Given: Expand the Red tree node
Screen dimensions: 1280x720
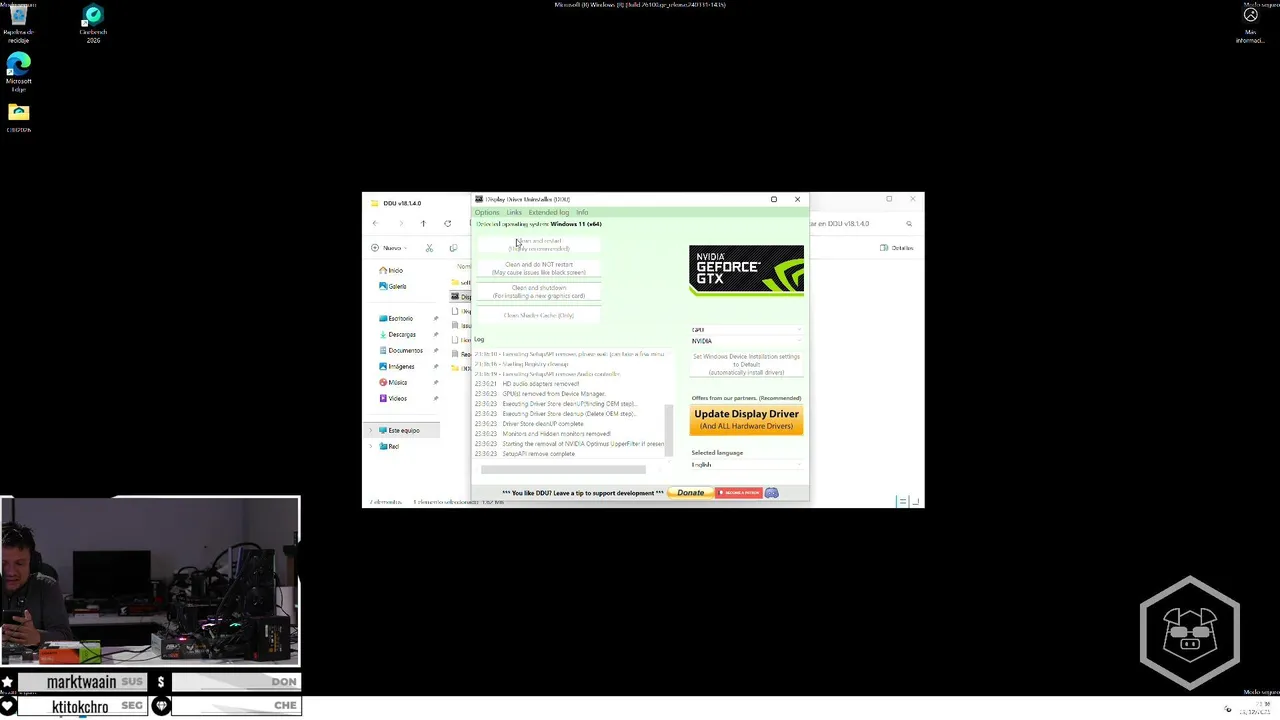Looking at the screenshot, I should 371,446.
